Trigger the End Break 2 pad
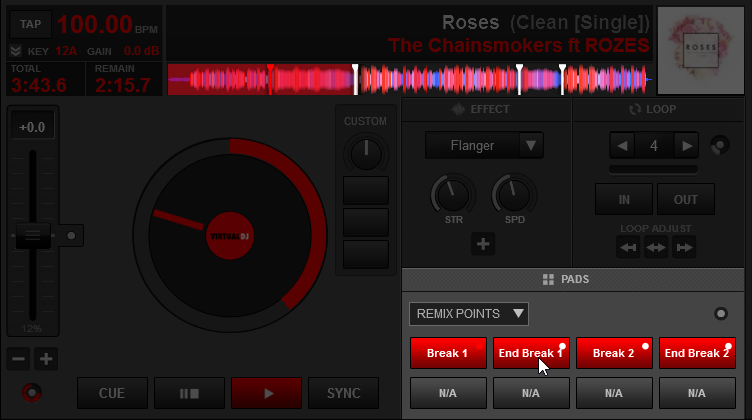752x420 pixels. [x=697, y=353]
